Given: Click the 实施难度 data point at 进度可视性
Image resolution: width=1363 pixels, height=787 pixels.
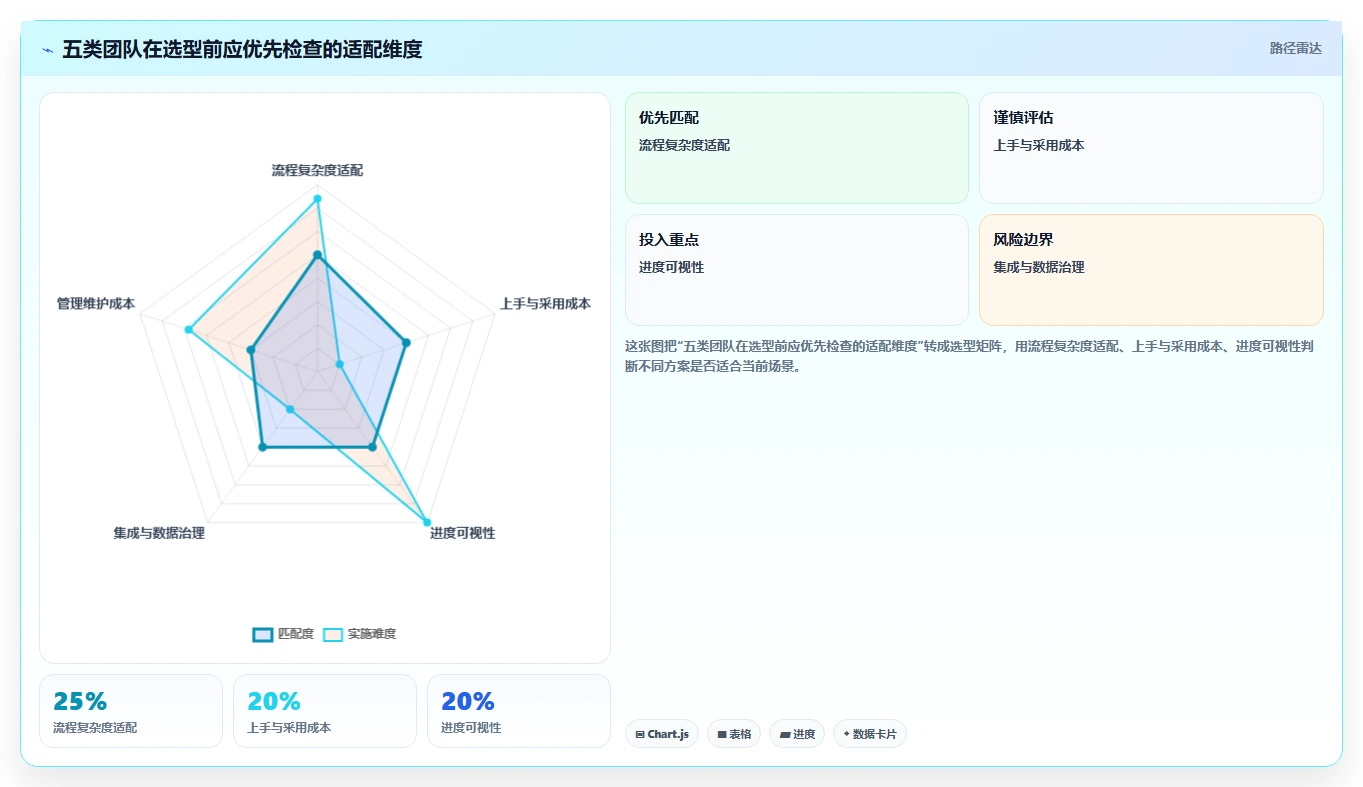Looking at the screenshot, I should click(427, 522).
